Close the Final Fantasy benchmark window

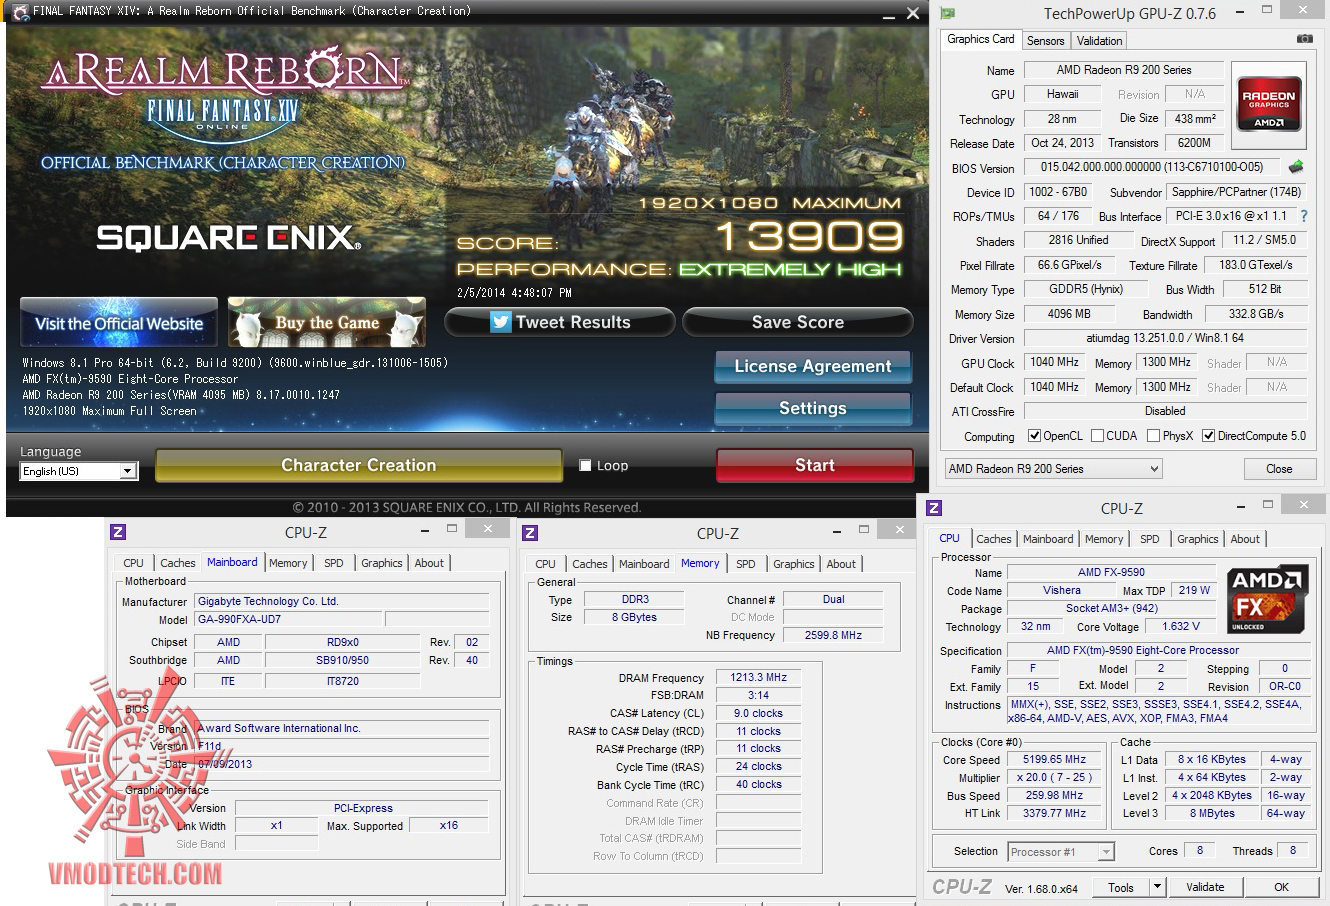[x=912, y=13]
